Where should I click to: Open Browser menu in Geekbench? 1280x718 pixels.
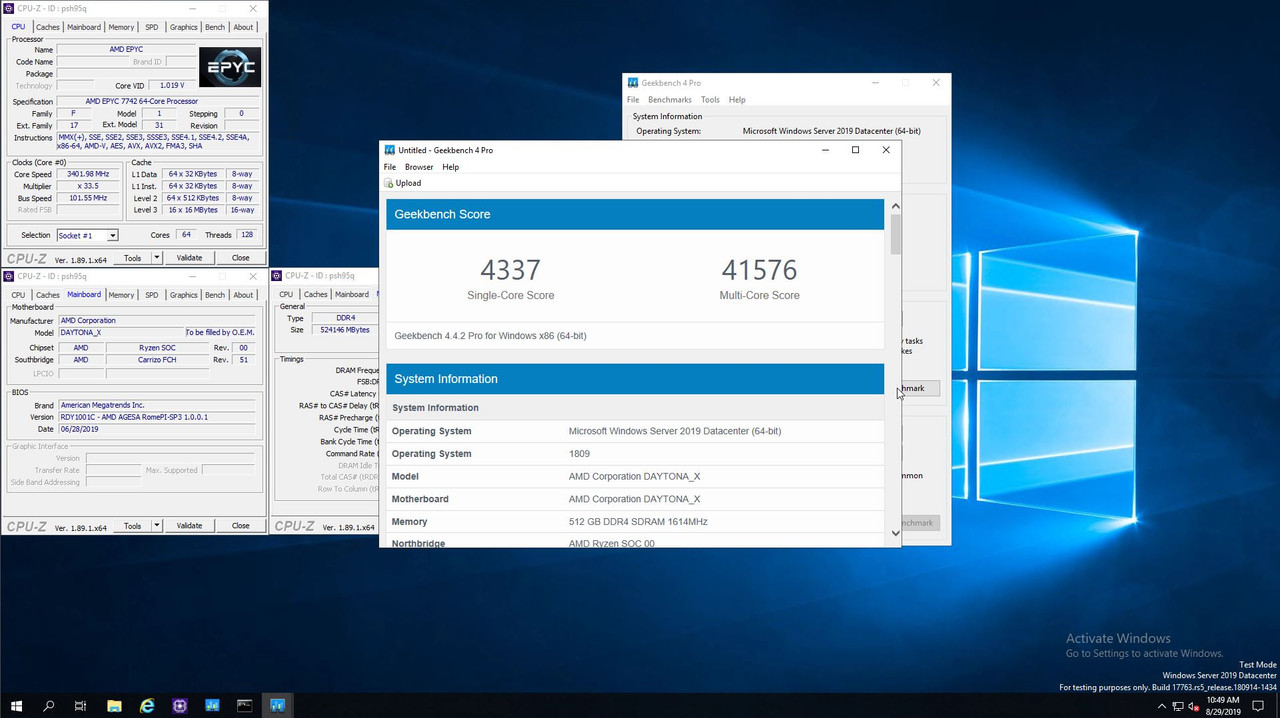pos(419,167)
